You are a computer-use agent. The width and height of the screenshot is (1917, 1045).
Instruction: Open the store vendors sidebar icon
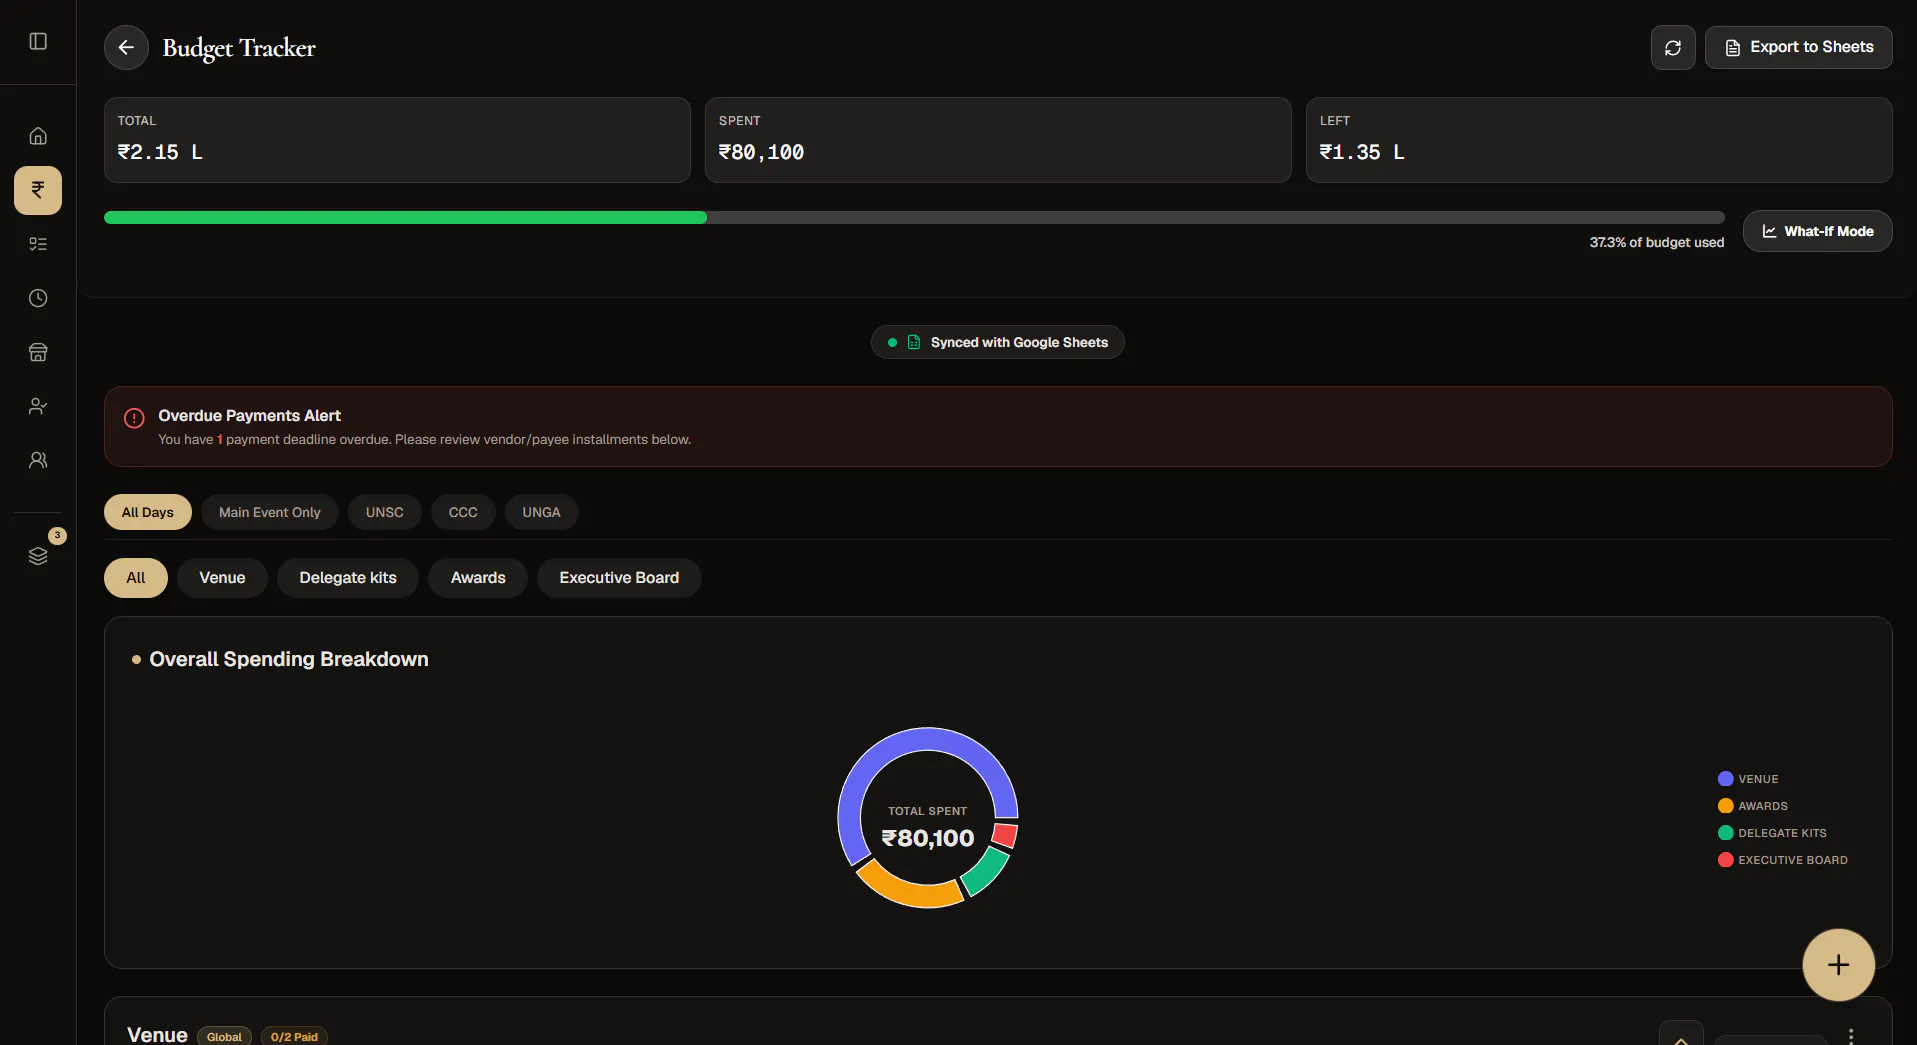38,352
